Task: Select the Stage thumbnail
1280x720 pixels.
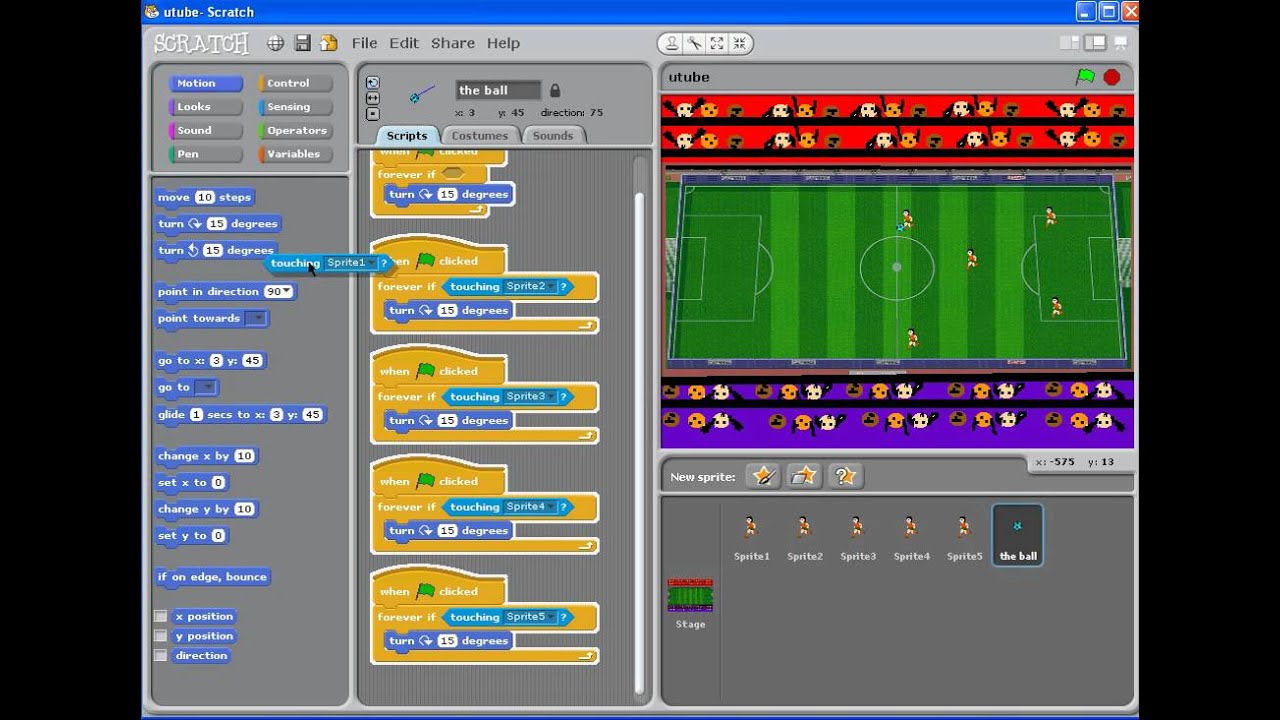Action: click(690, 603)
